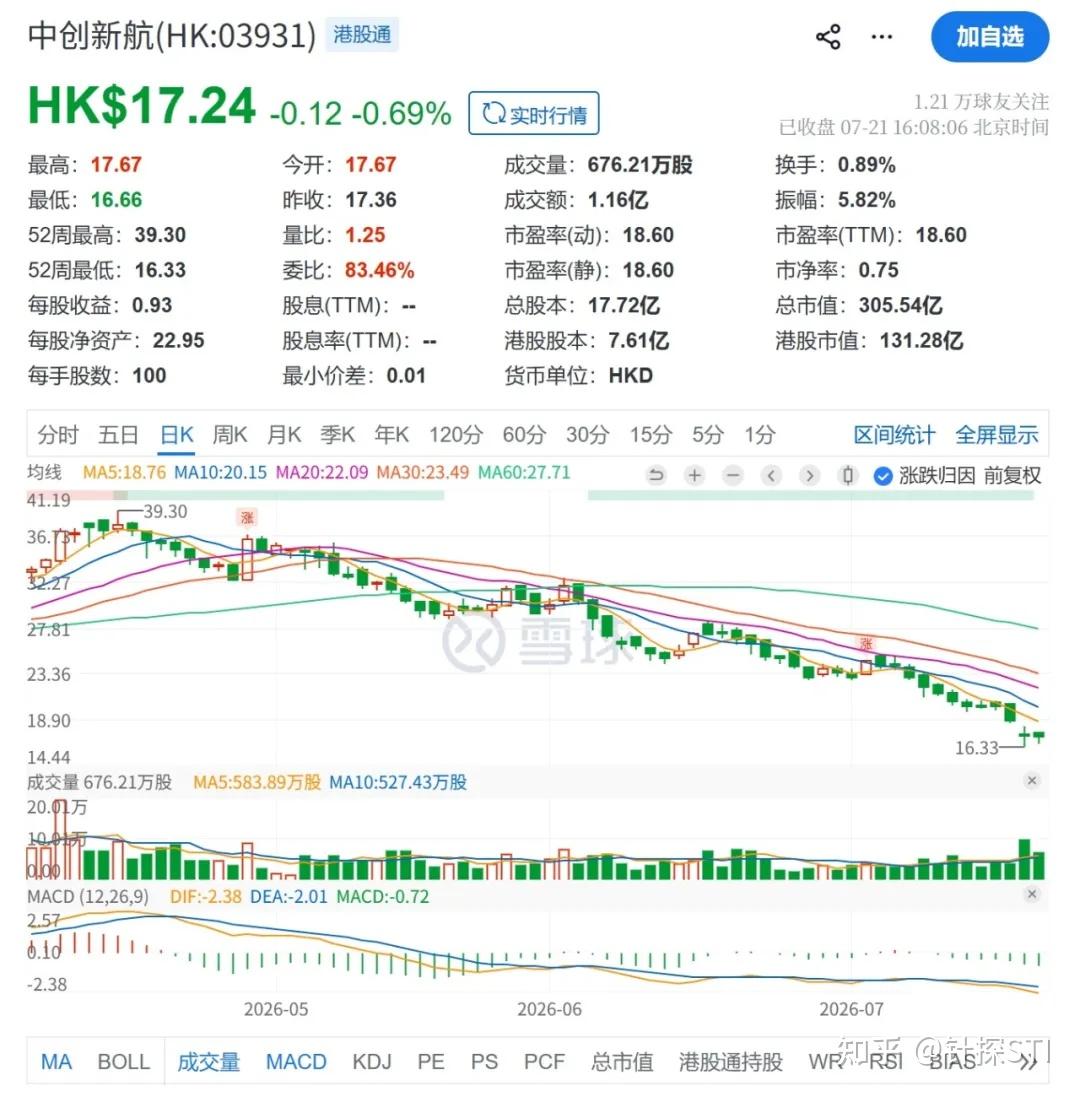Shift chart left with the left chevron
The image size is (1080, 1097).
click(x=771, y=476)
